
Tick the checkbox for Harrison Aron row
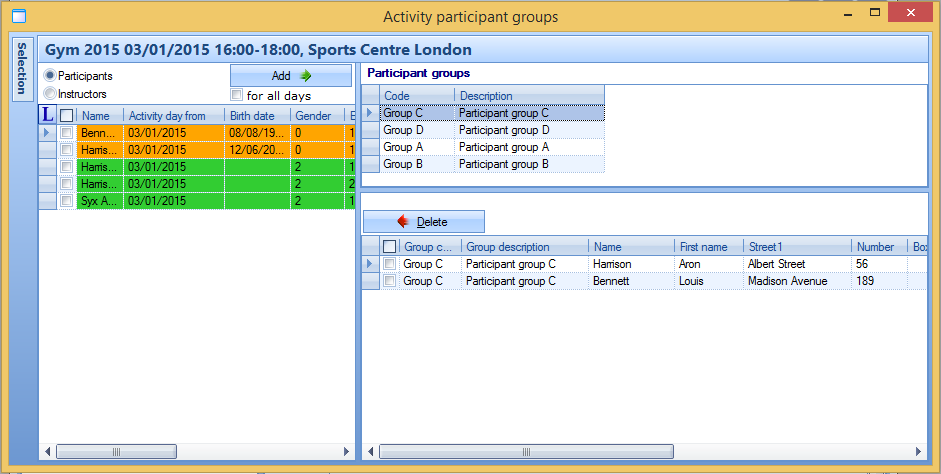390,264
